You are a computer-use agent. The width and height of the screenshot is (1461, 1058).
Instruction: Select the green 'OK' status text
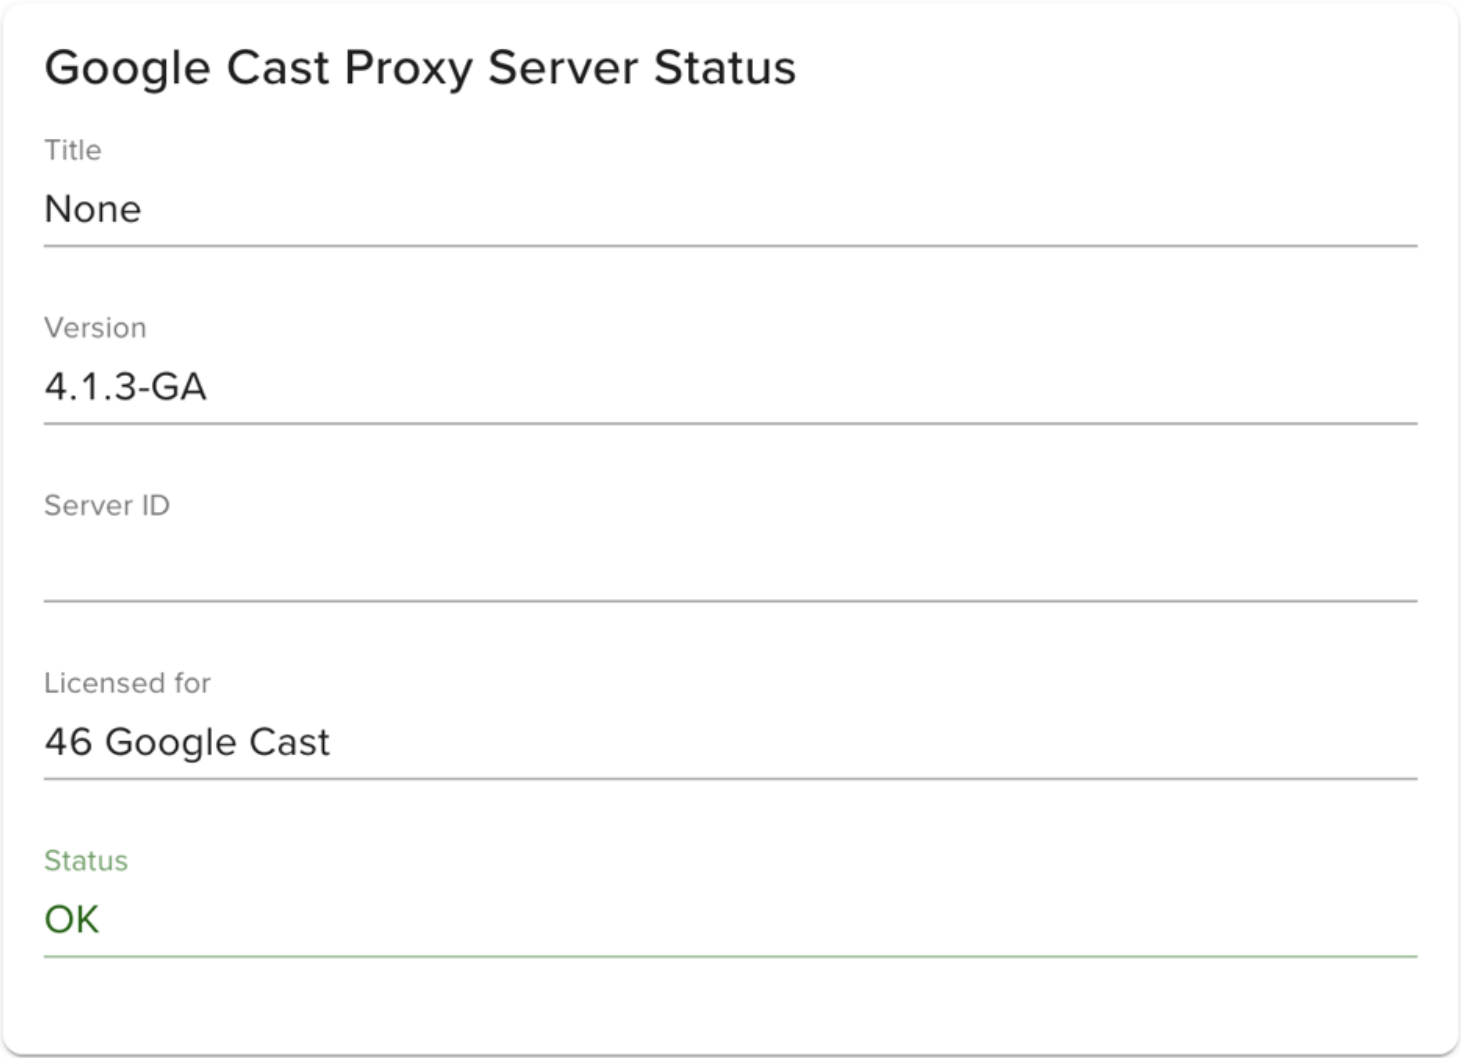(71, 918)
